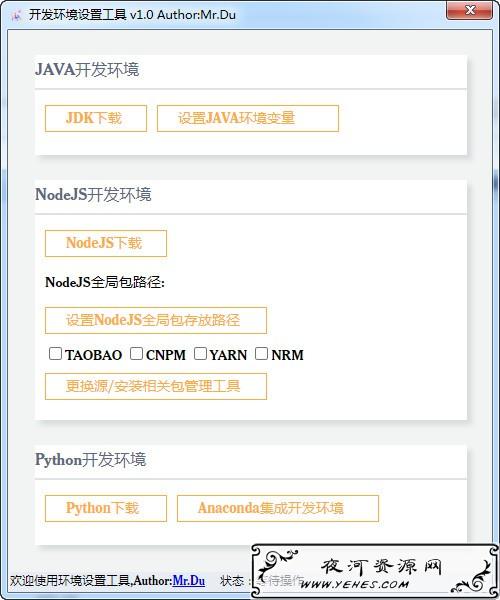Select the NodeJS开发环境 section header

click(93, 194)
